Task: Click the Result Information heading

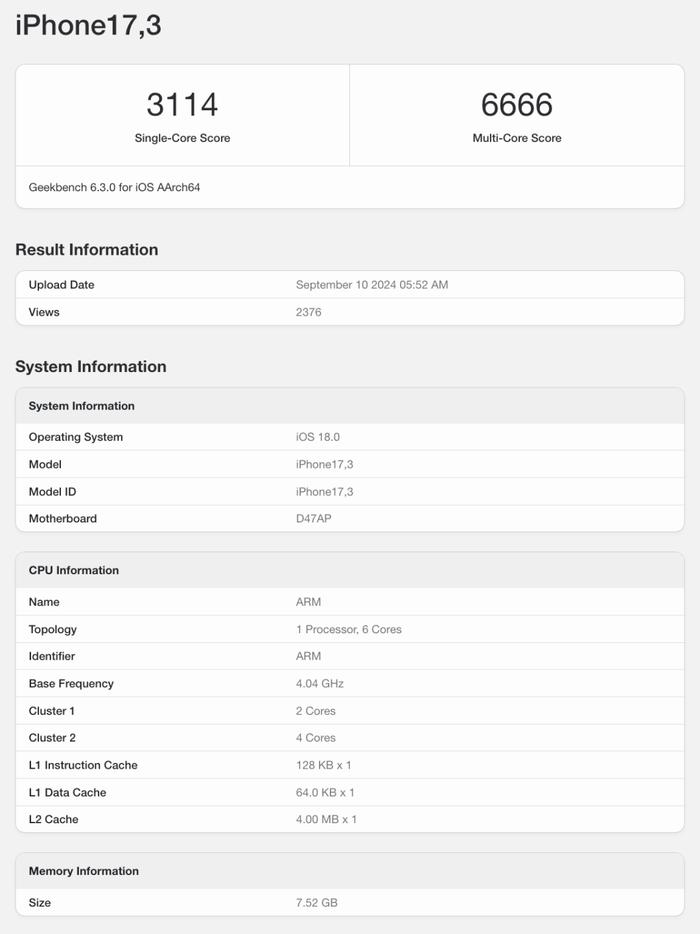Action: pos(87,250)
